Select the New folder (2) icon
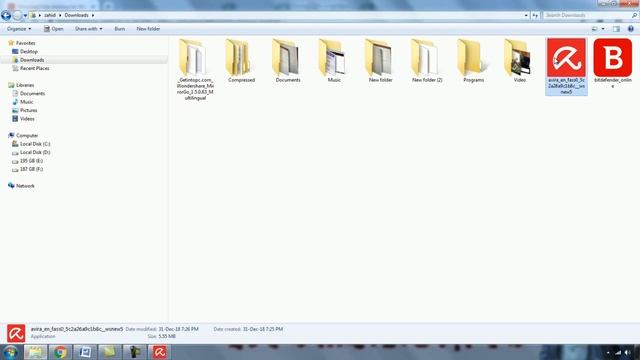The width and height of the screenshot is (640, 360). pyautogui.click(x=427, y=61)
